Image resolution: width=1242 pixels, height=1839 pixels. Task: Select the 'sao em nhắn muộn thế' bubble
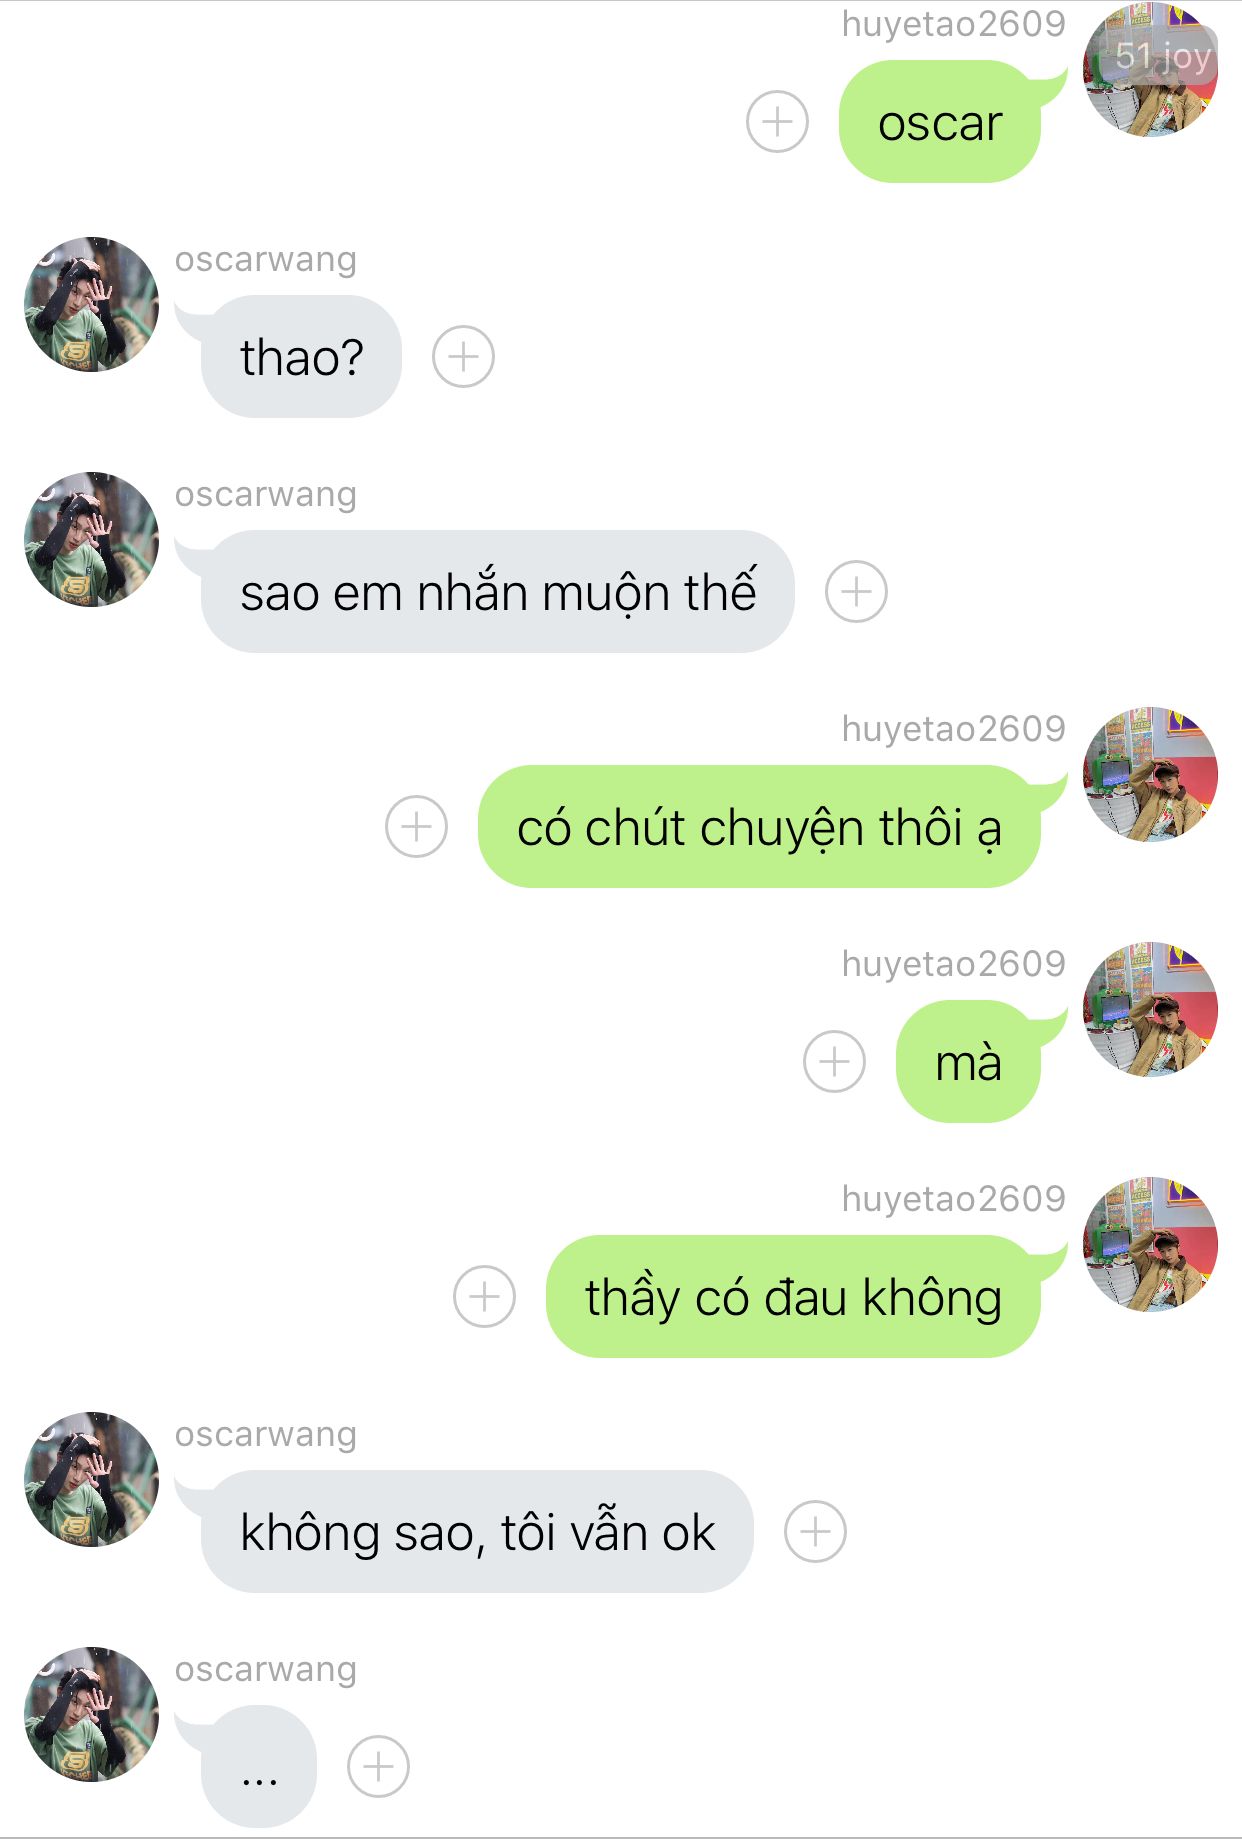(x=498, y=592)
